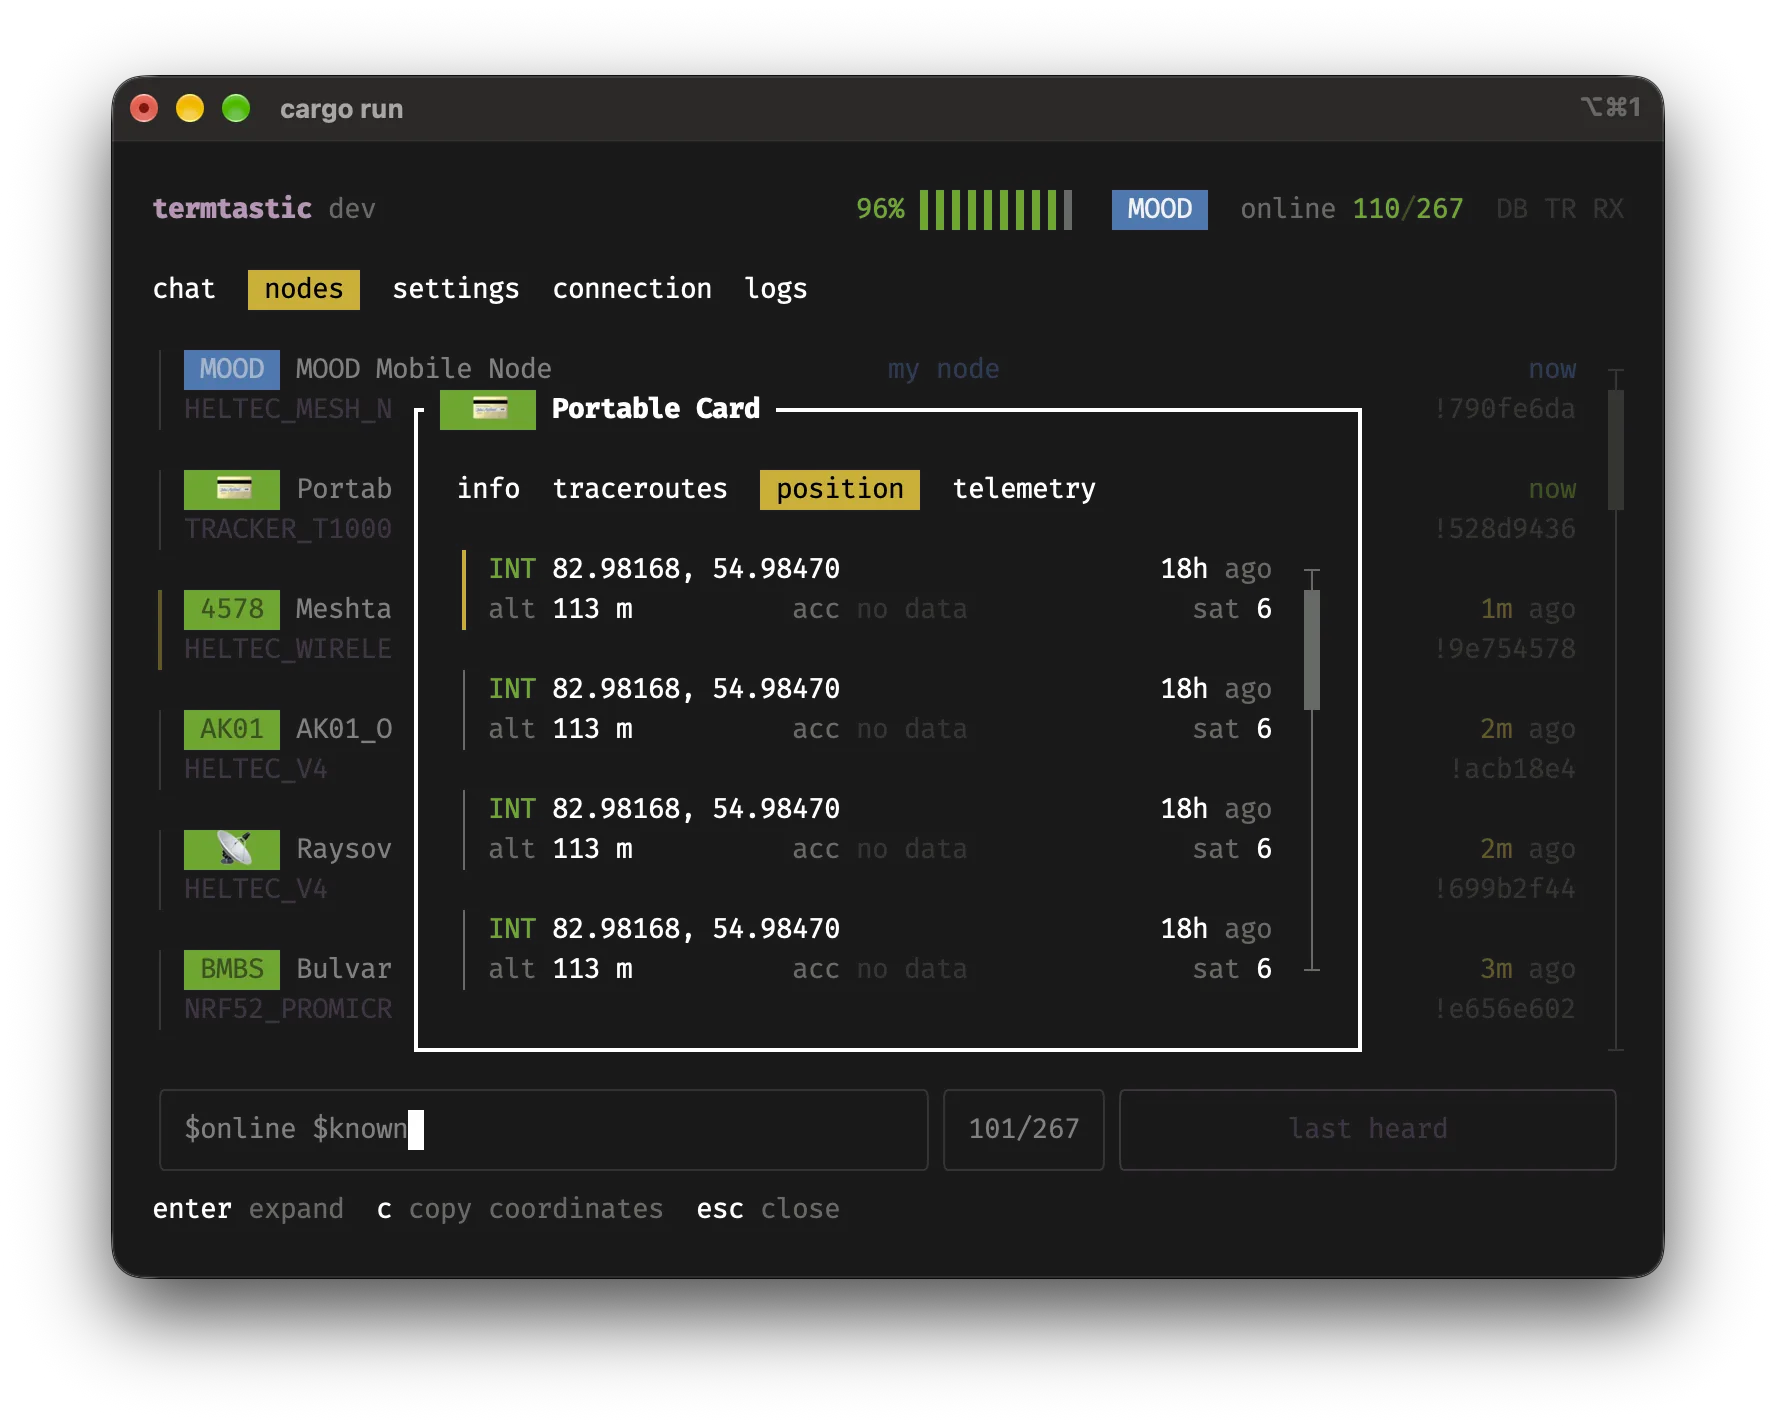This screenshot has height=1426, width=1776.
Task: Click the '!699b2f44' node ID
Action: (1504, 889)
